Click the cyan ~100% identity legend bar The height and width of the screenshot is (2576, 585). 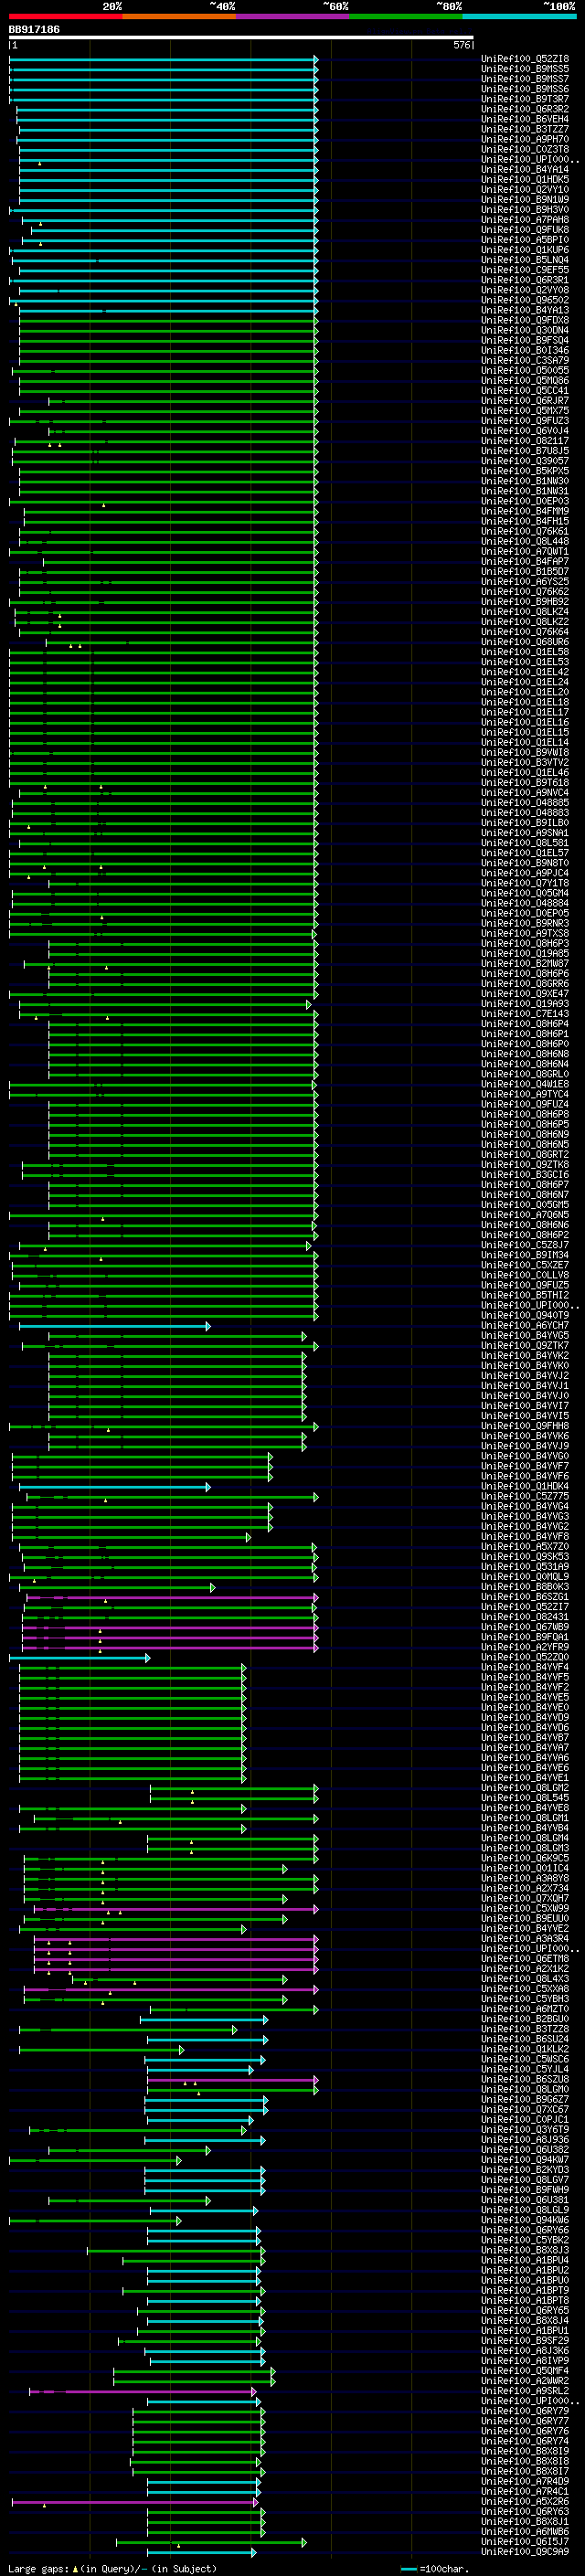(x=519, y=17)
